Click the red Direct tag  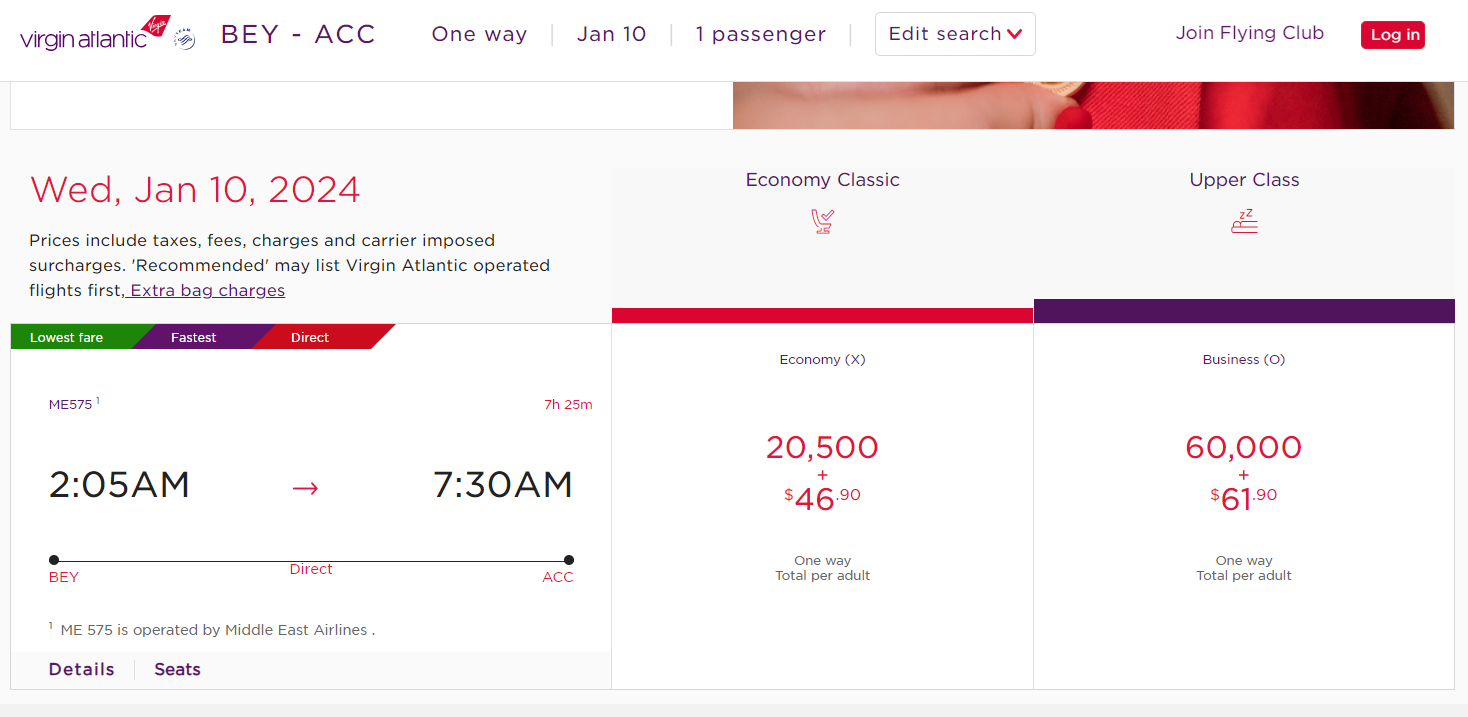(x=310, y=338)
